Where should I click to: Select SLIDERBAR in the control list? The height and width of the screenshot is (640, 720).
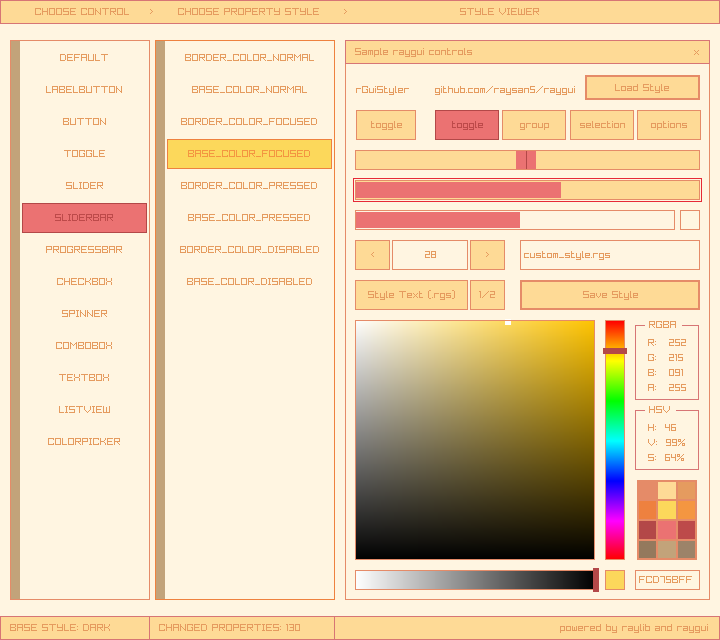[84, 218]
